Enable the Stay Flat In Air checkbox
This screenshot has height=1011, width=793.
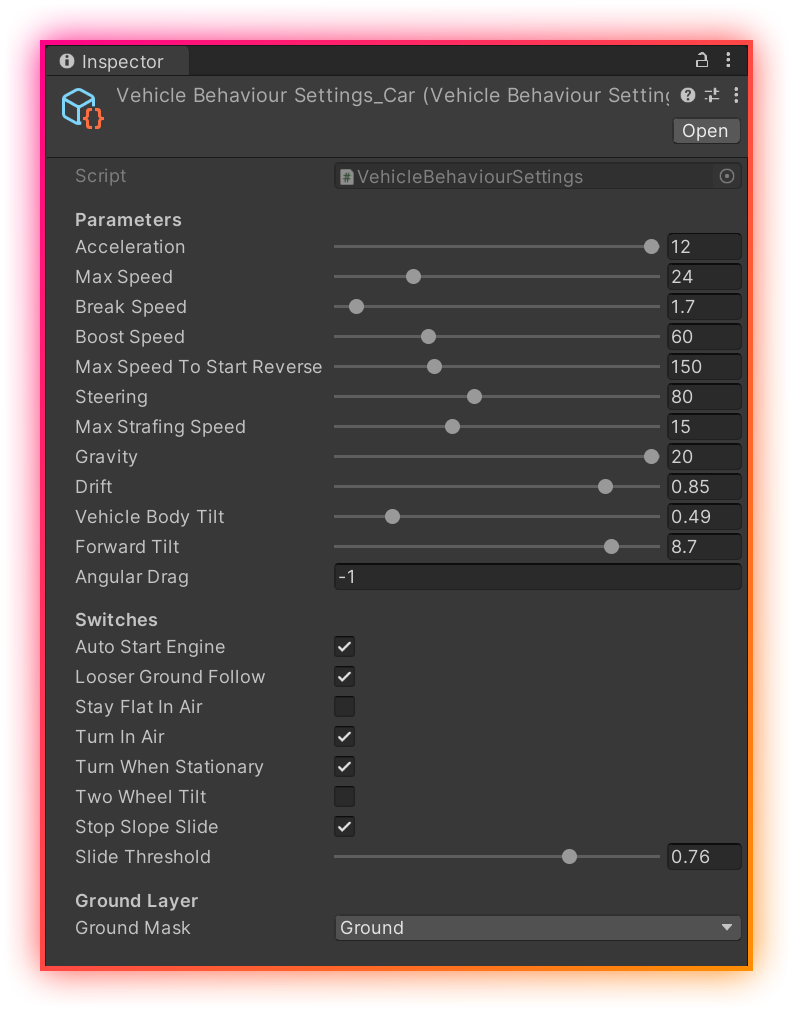344,707
